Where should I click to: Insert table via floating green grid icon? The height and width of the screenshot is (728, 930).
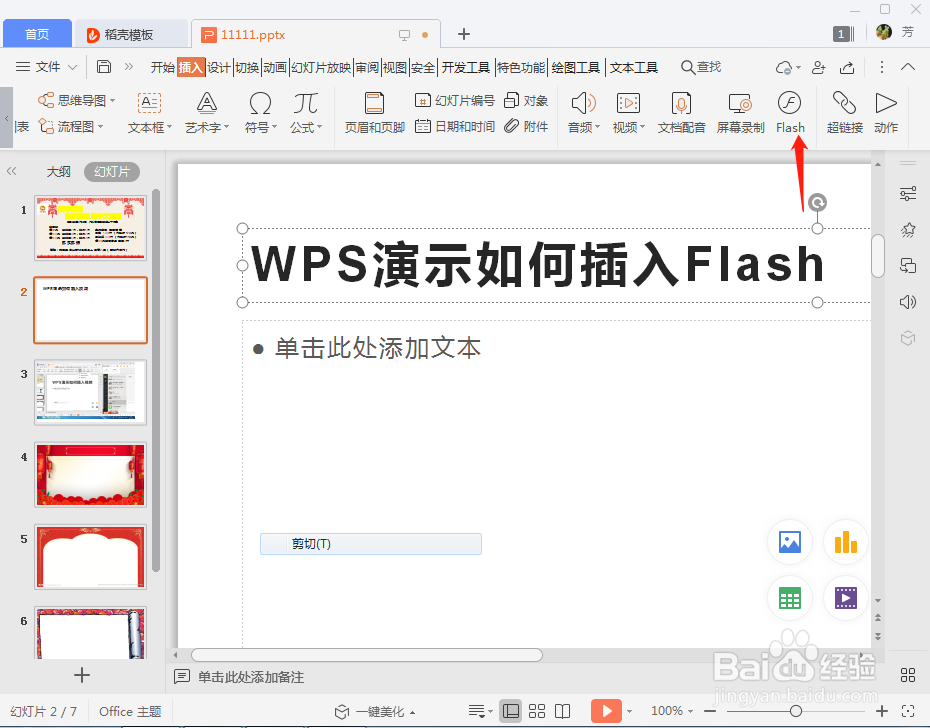tap(789, 597)
